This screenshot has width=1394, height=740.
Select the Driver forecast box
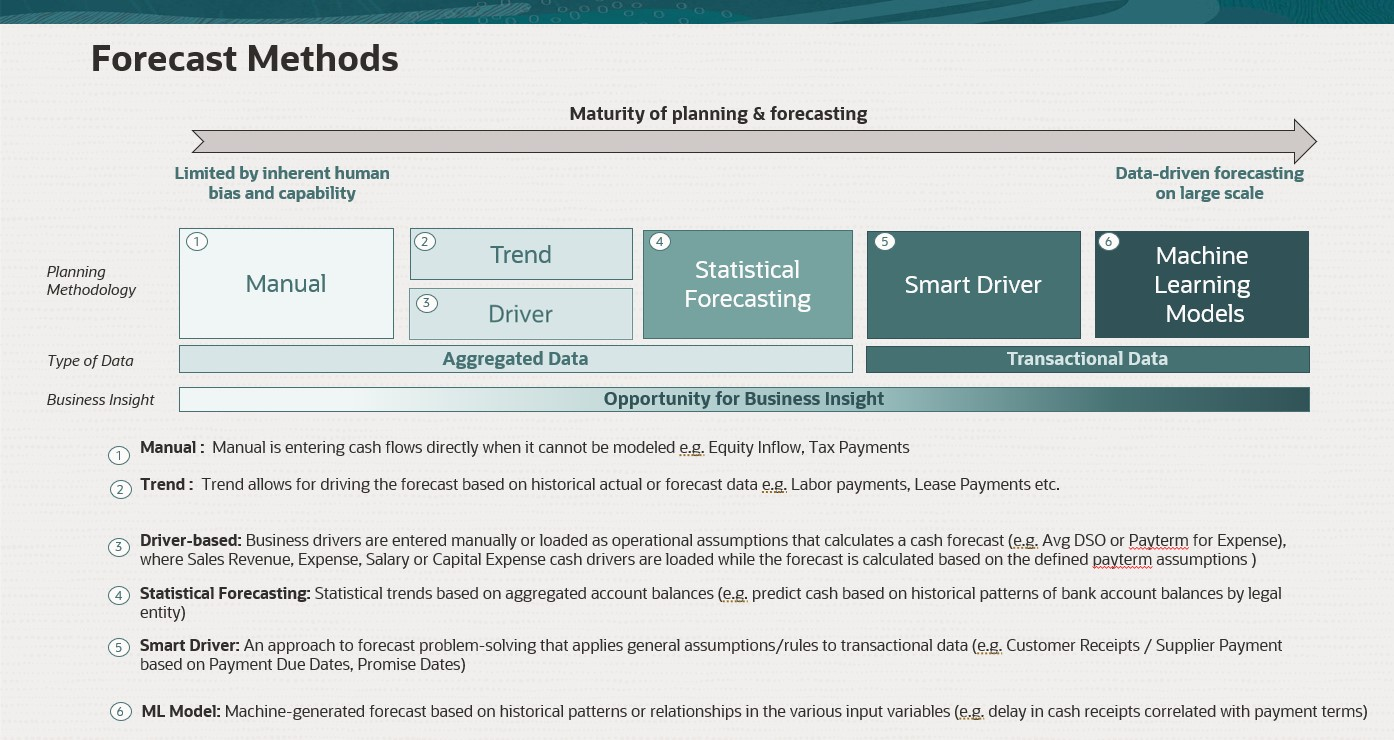pyautogui.click(x=521, y=313)
